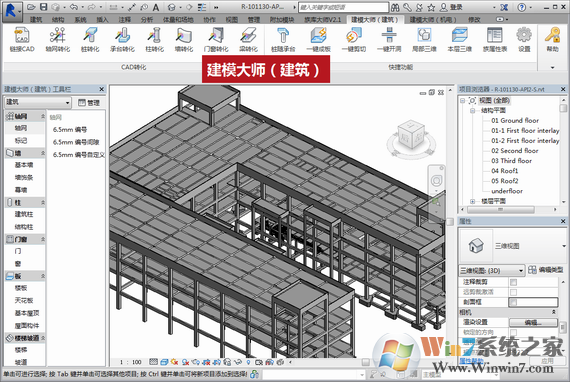This screenshot has height=382, width=570.
Task: Open the 建筑 ribbon tab
Action: coord(36,20)
